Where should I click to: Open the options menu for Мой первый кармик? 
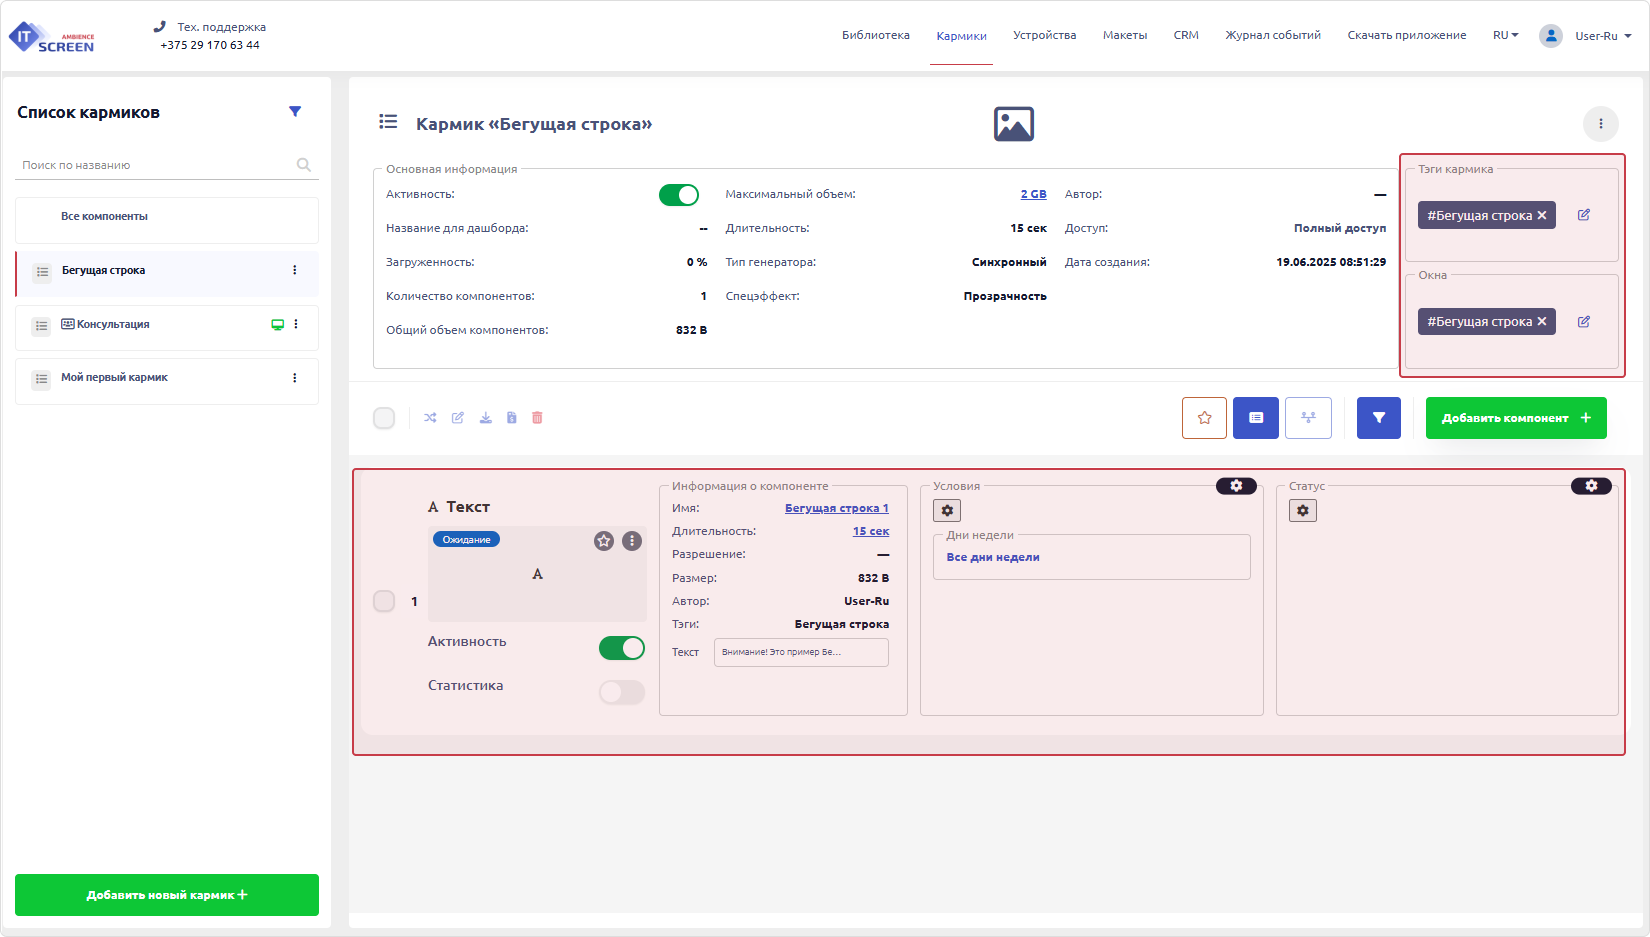tap(295, 378)
